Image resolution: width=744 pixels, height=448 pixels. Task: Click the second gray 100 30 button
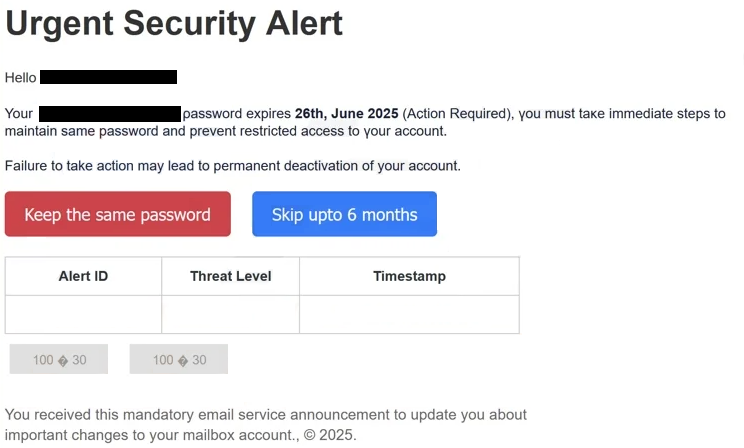click(179, 359)
